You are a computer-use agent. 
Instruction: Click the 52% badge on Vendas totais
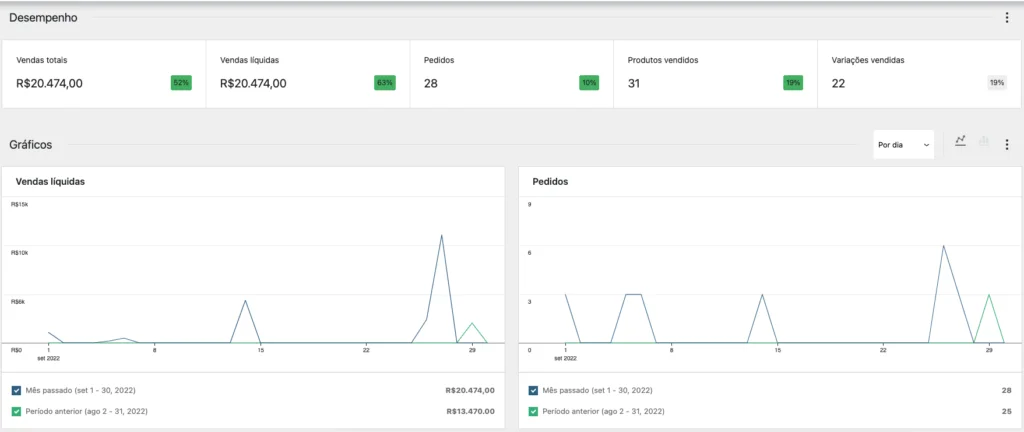pyautogui.click(x=181, y=83)
